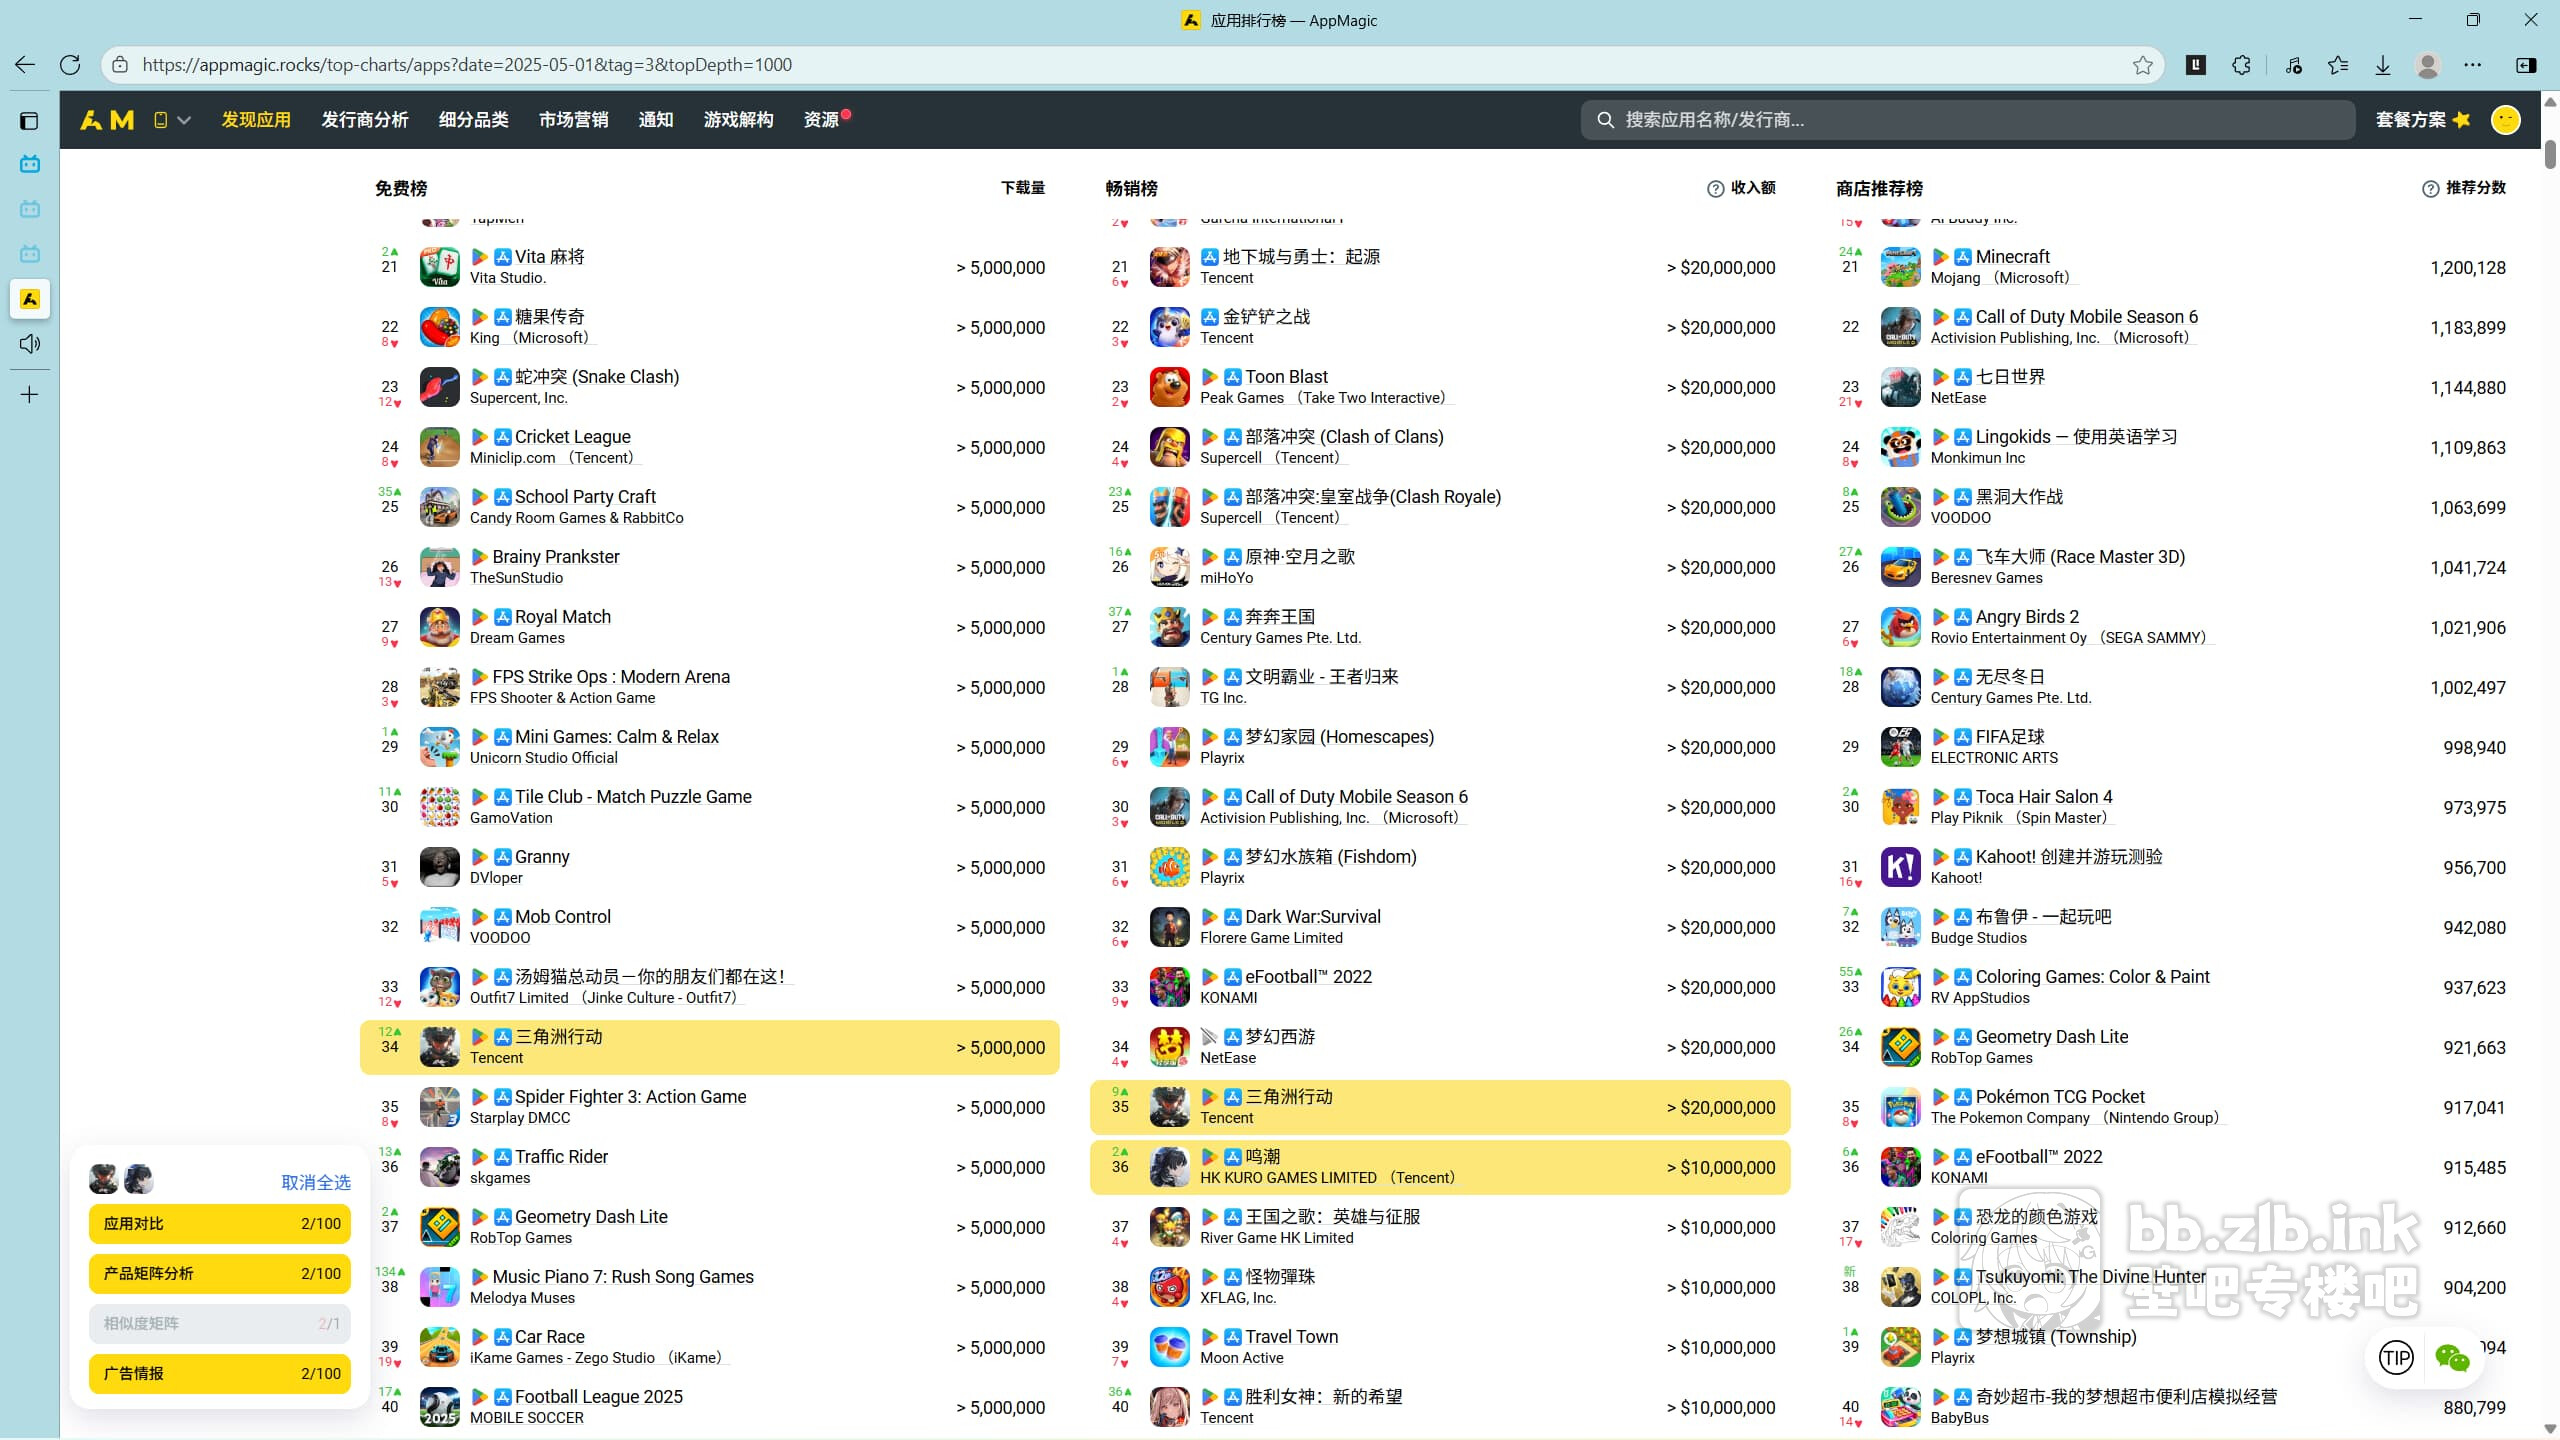Image resolution: width=2560 pixels, height=1440 pixels.
Task: Click the TIP round icon
Action: pos(2395,1358)
